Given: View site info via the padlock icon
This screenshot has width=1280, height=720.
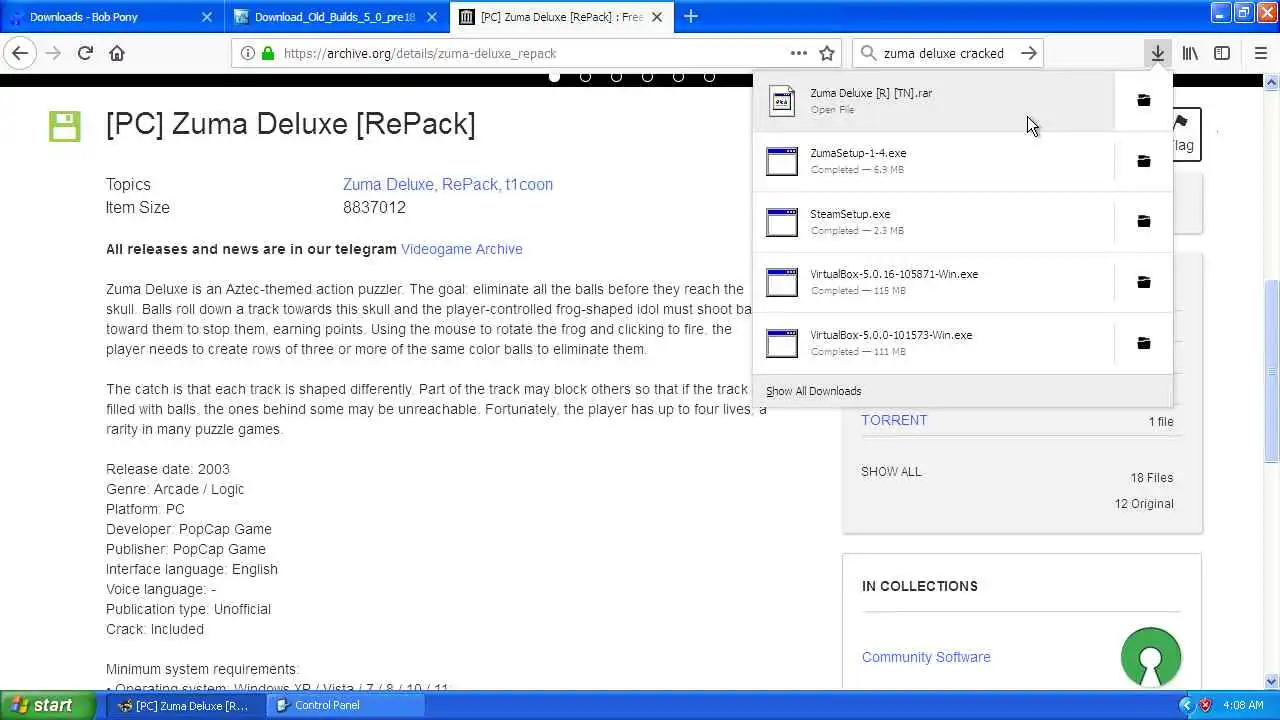Looking at the screenshot, I should [267, 53].
